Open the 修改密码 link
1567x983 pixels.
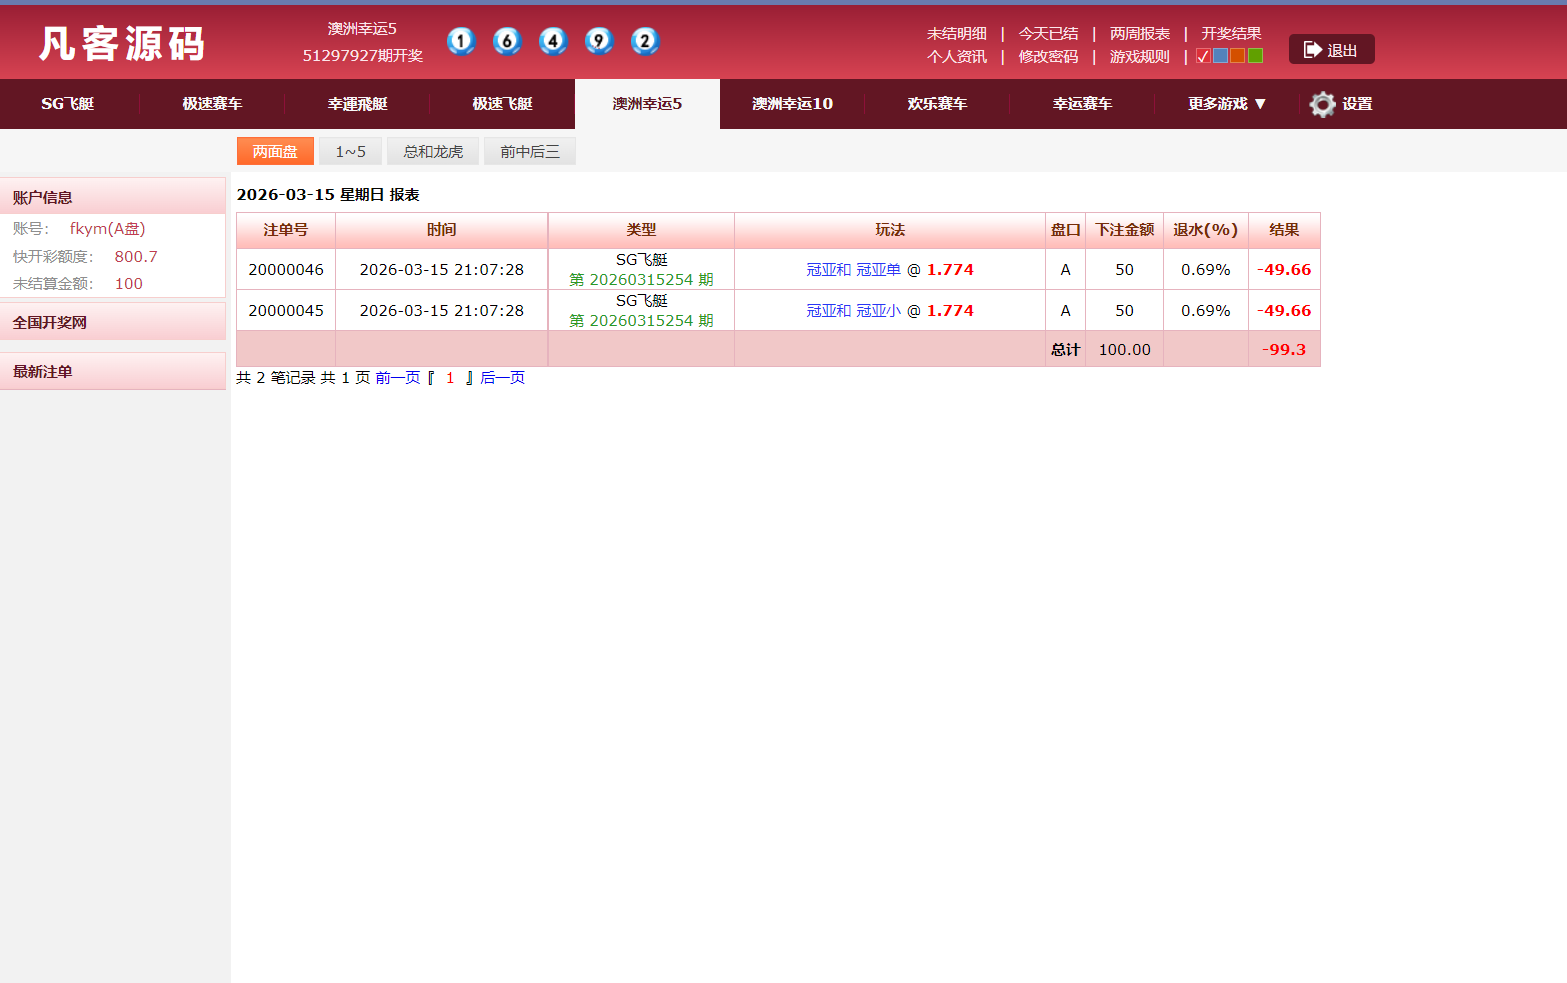pos(1047,56)
